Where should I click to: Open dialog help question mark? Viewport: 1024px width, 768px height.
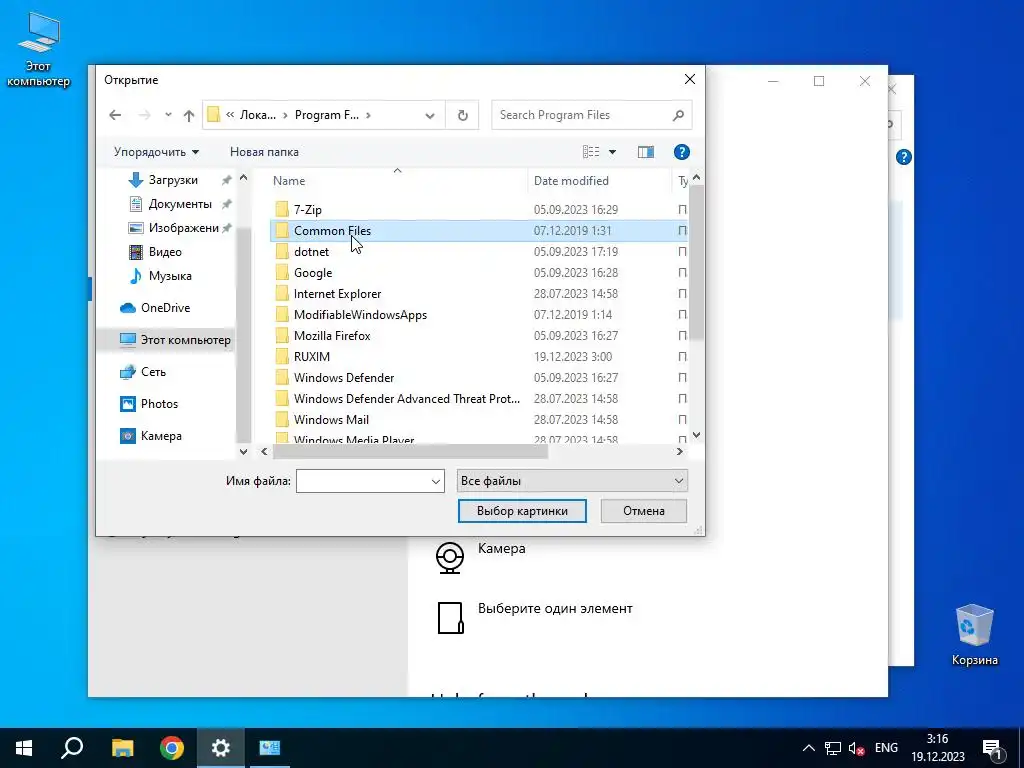[x=681, y=152]
